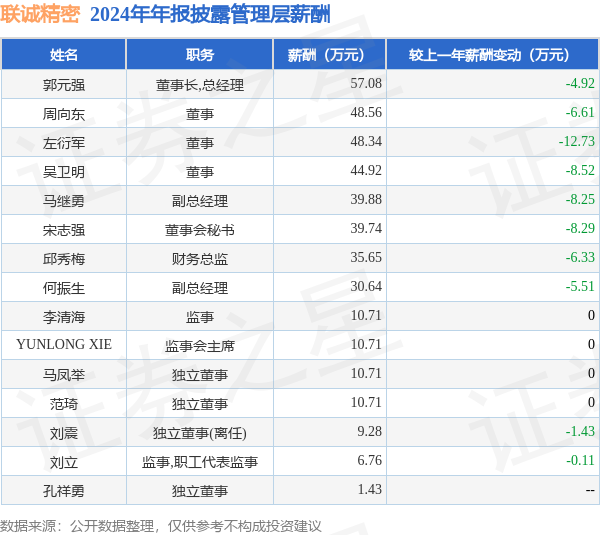
Task: Click 马凤举's salary value 10.71
Action: coord(366,374)
